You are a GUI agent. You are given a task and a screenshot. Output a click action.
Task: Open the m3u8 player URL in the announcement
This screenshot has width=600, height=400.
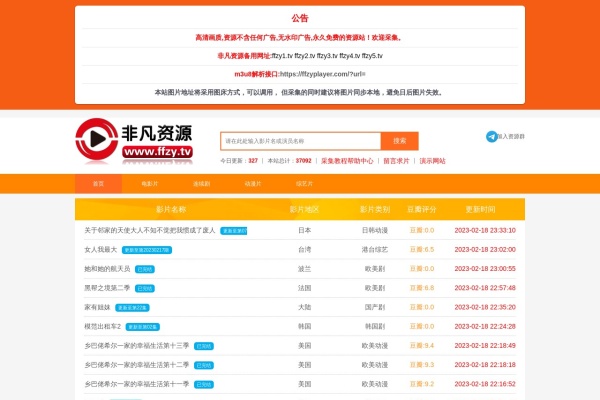coord(323,74)
